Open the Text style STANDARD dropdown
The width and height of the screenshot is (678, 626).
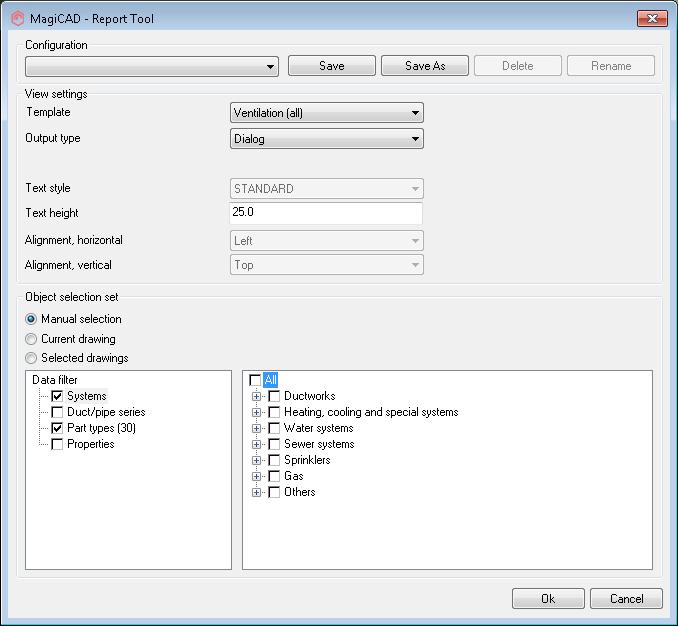326,189
